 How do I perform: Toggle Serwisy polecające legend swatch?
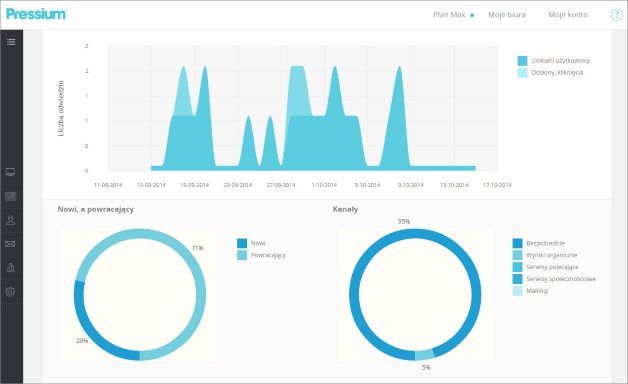point(517,267)
